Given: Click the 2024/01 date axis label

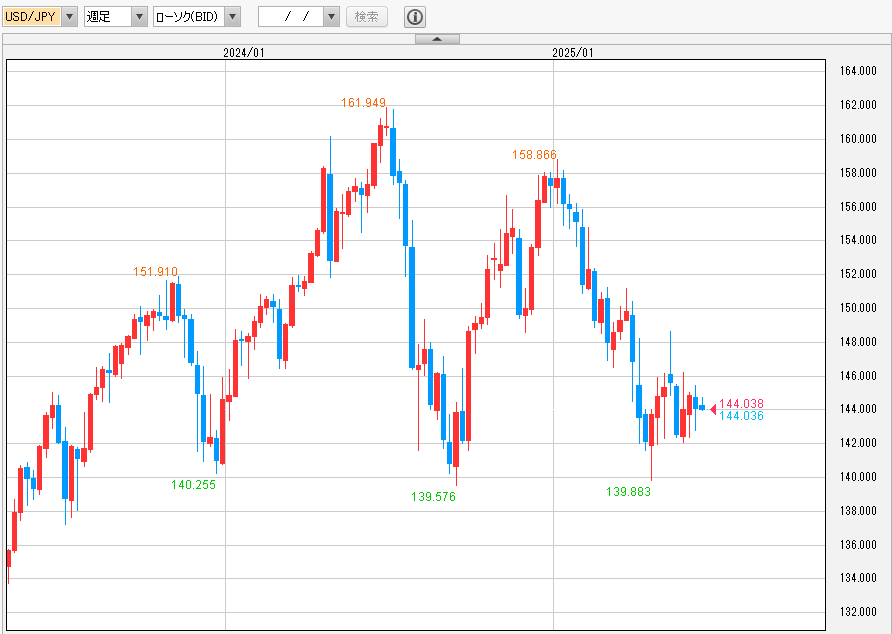Looking at the screenshot, I should [x=243, y=53].
